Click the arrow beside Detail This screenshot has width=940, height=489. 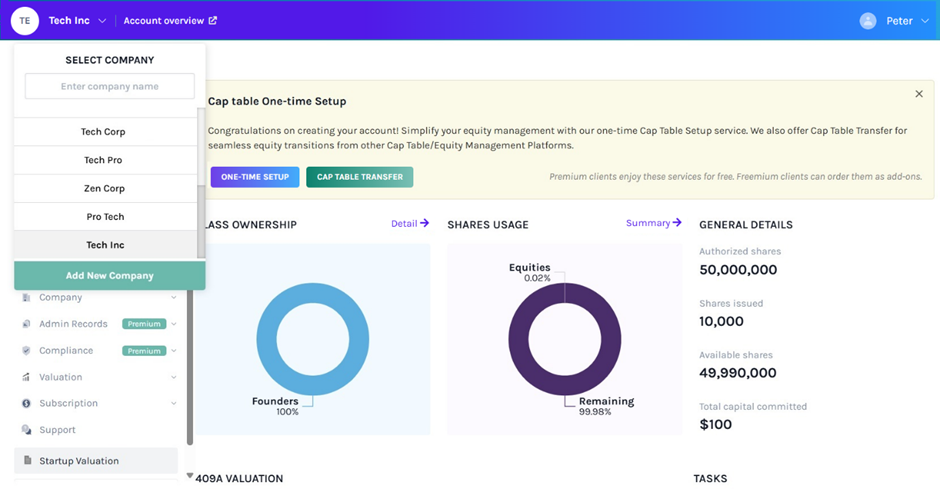[424, 223]
